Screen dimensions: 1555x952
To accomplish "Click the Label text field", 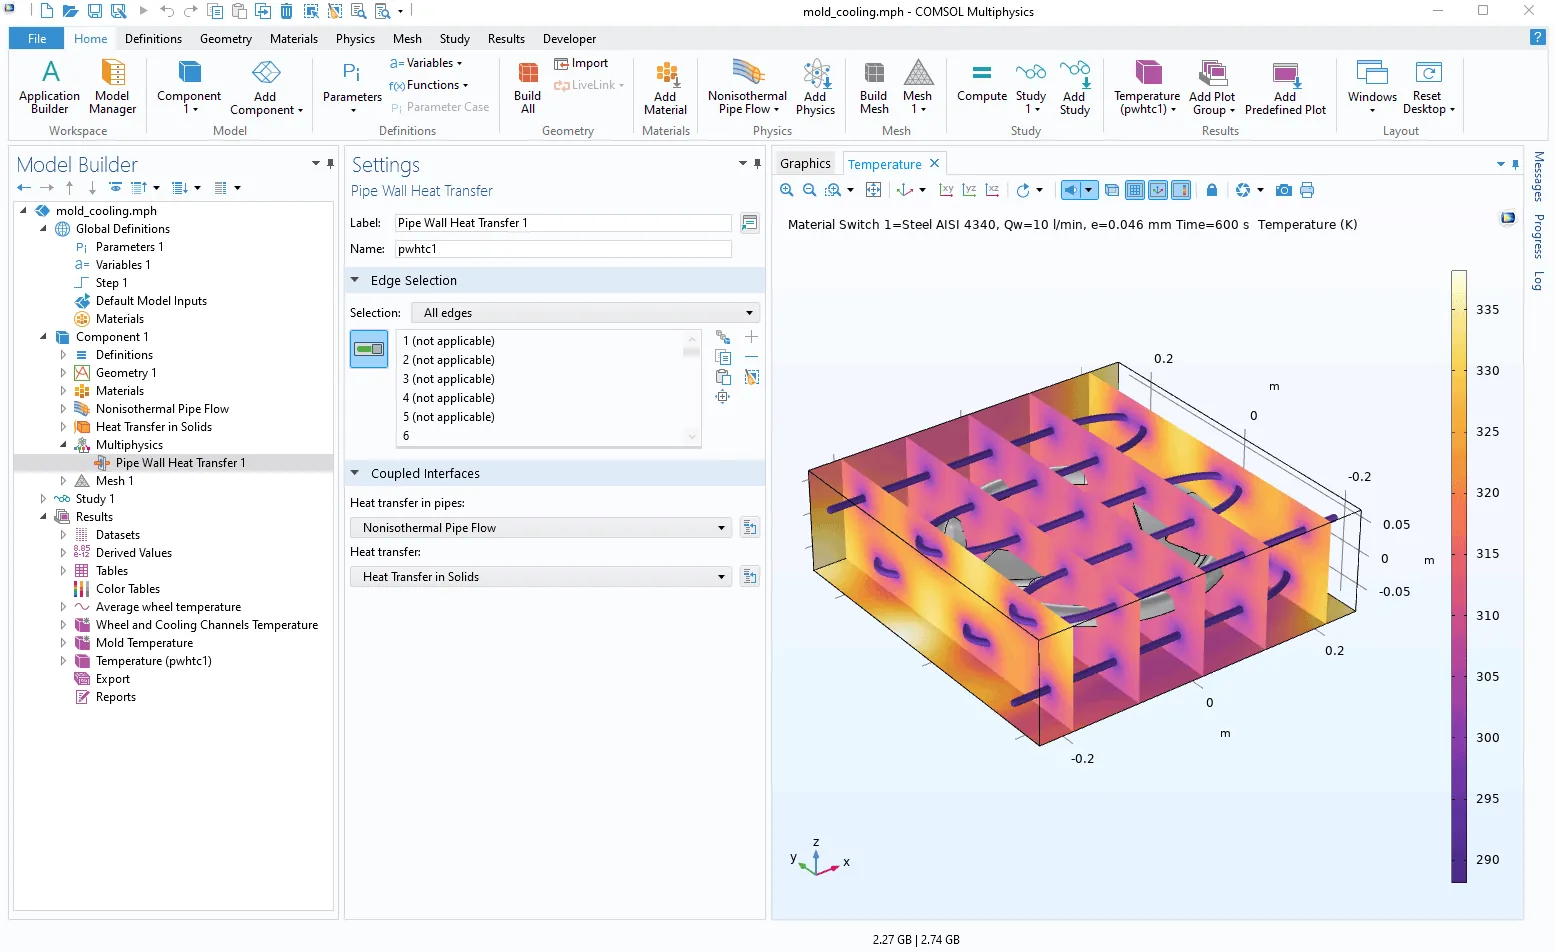I will coord(563,223).
